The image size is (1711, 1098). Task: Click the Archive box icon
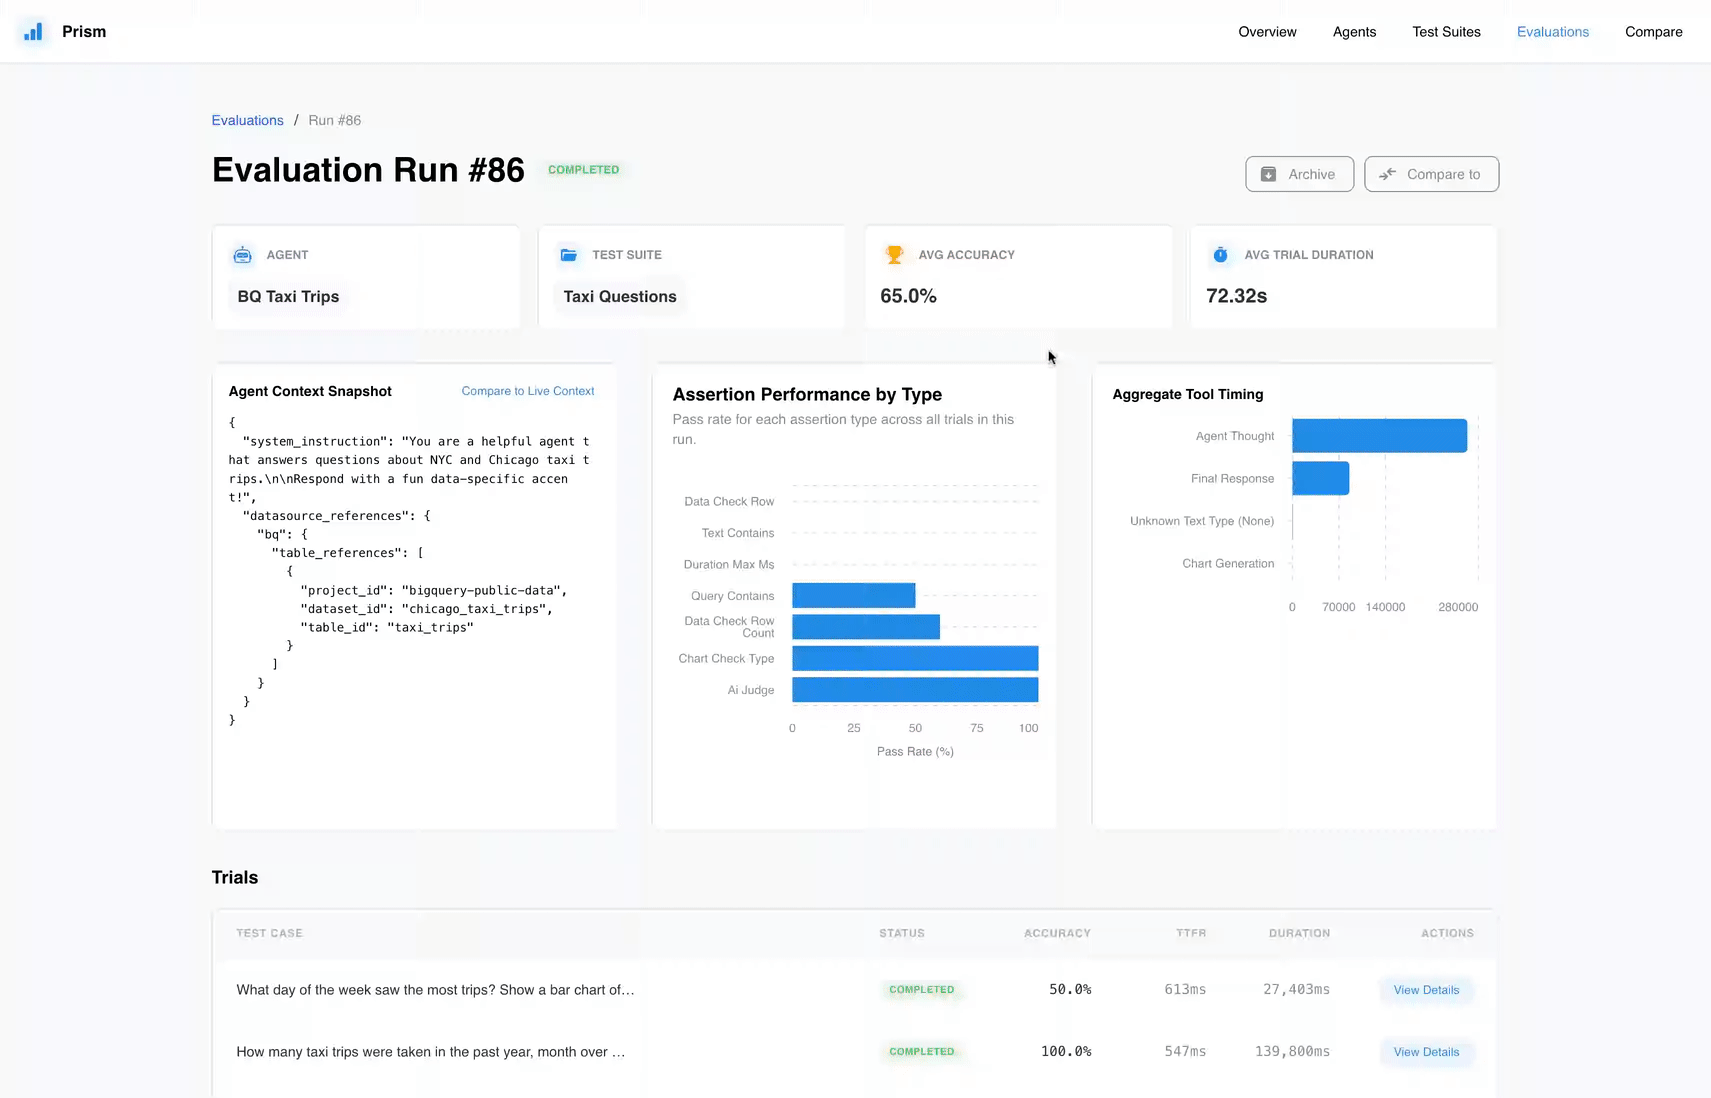tap(1268, 174)
